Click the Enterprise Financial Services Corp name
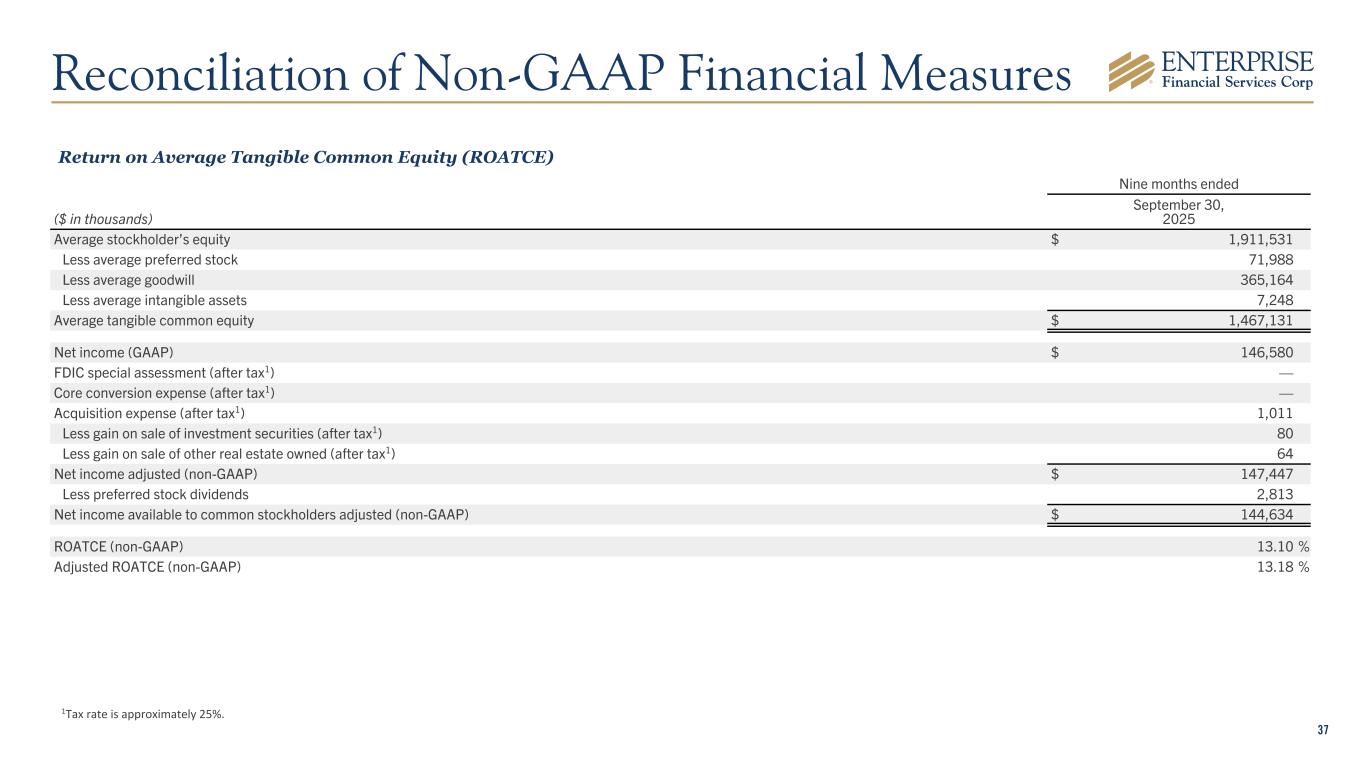 [1234, 70]
